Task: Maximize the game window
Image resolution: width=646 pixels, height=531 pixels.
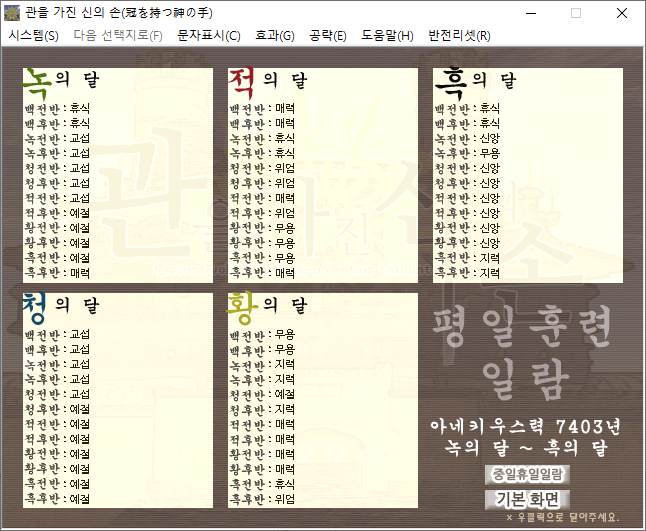Action: coord(576,13)
